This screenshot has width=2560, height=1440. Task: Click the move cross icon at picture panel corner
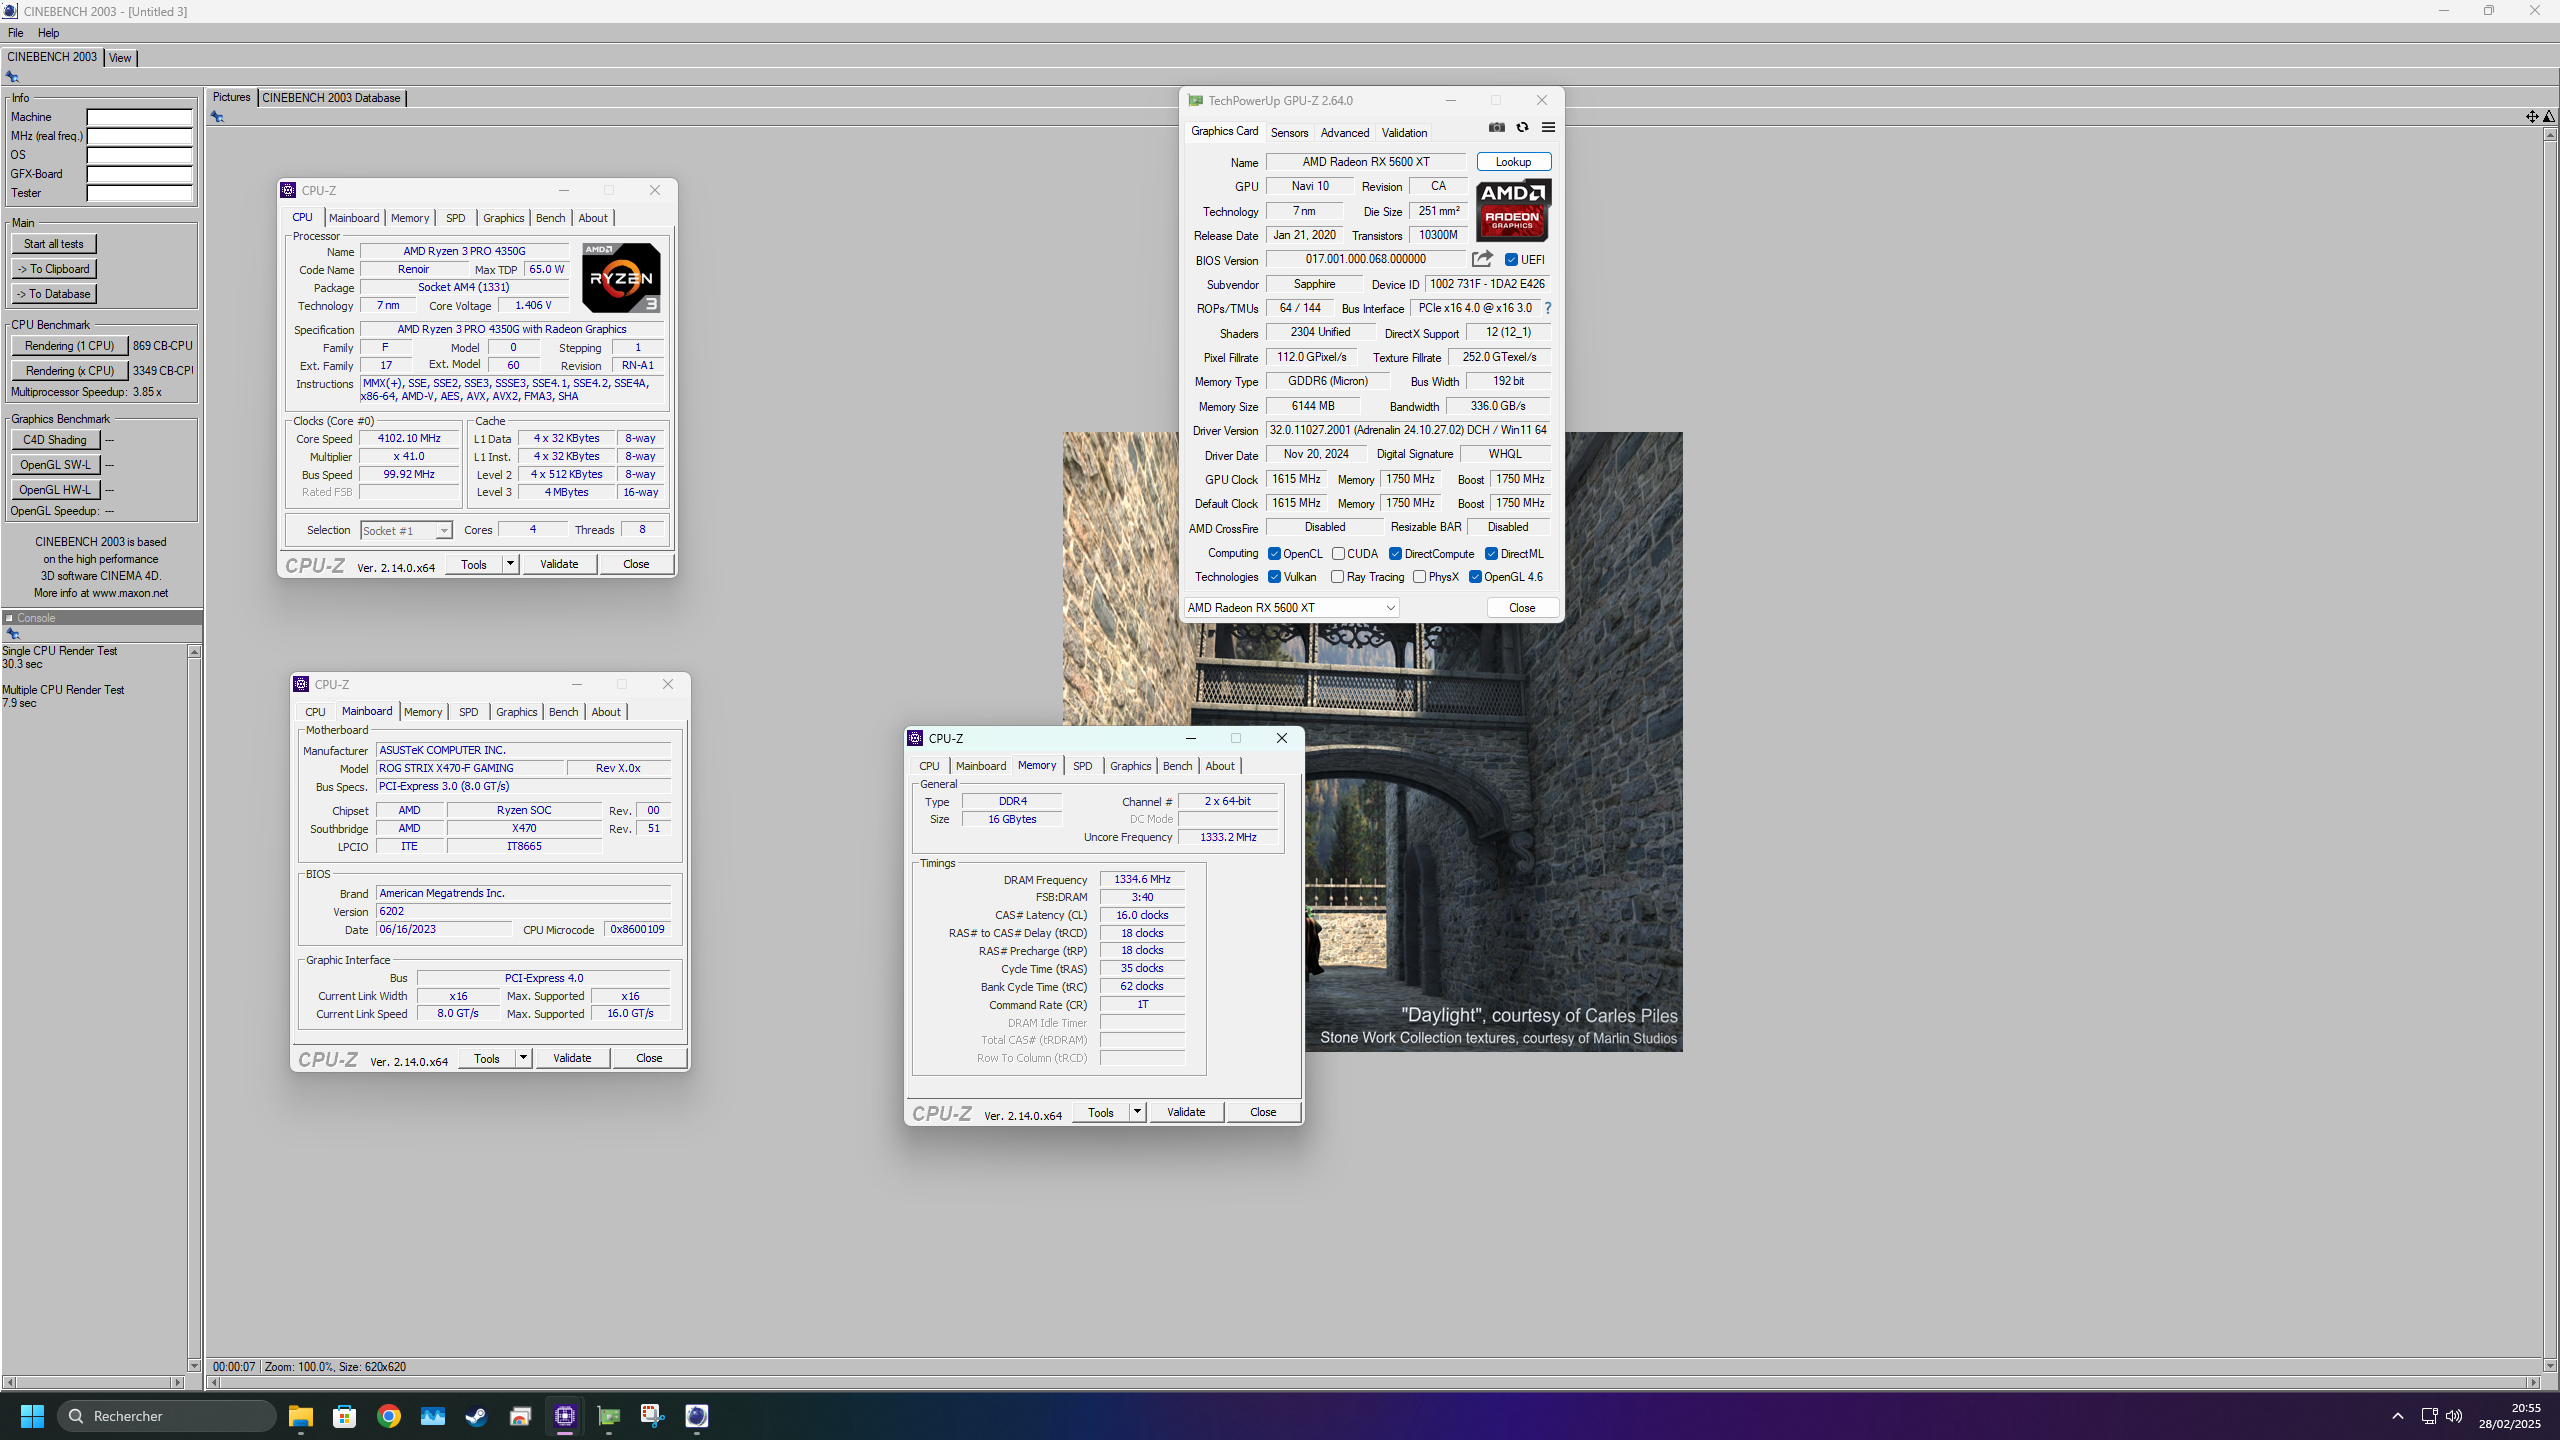click(x=2532, y=117)
